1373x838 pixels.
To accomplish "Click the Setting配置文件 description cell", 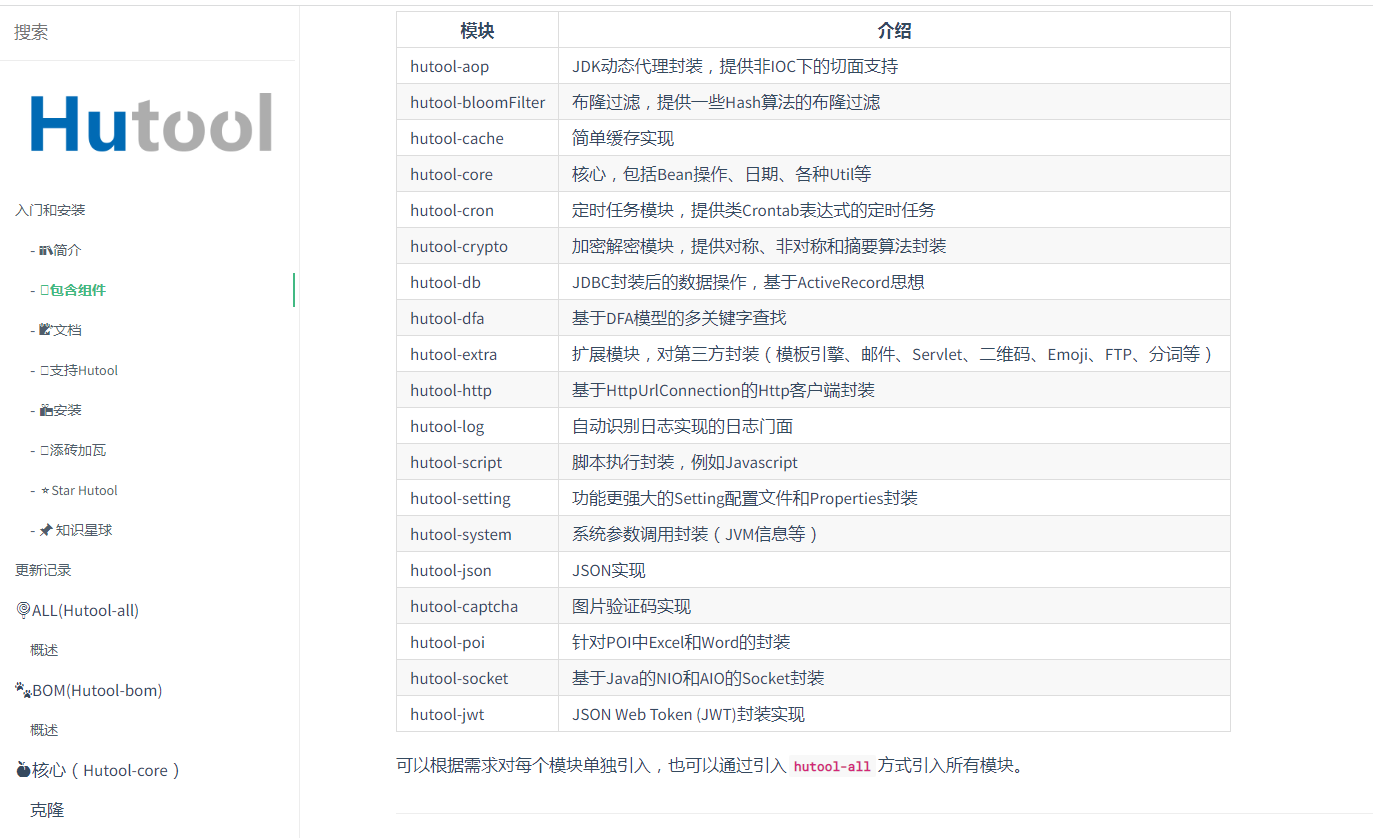I will [x=894, y=498].
